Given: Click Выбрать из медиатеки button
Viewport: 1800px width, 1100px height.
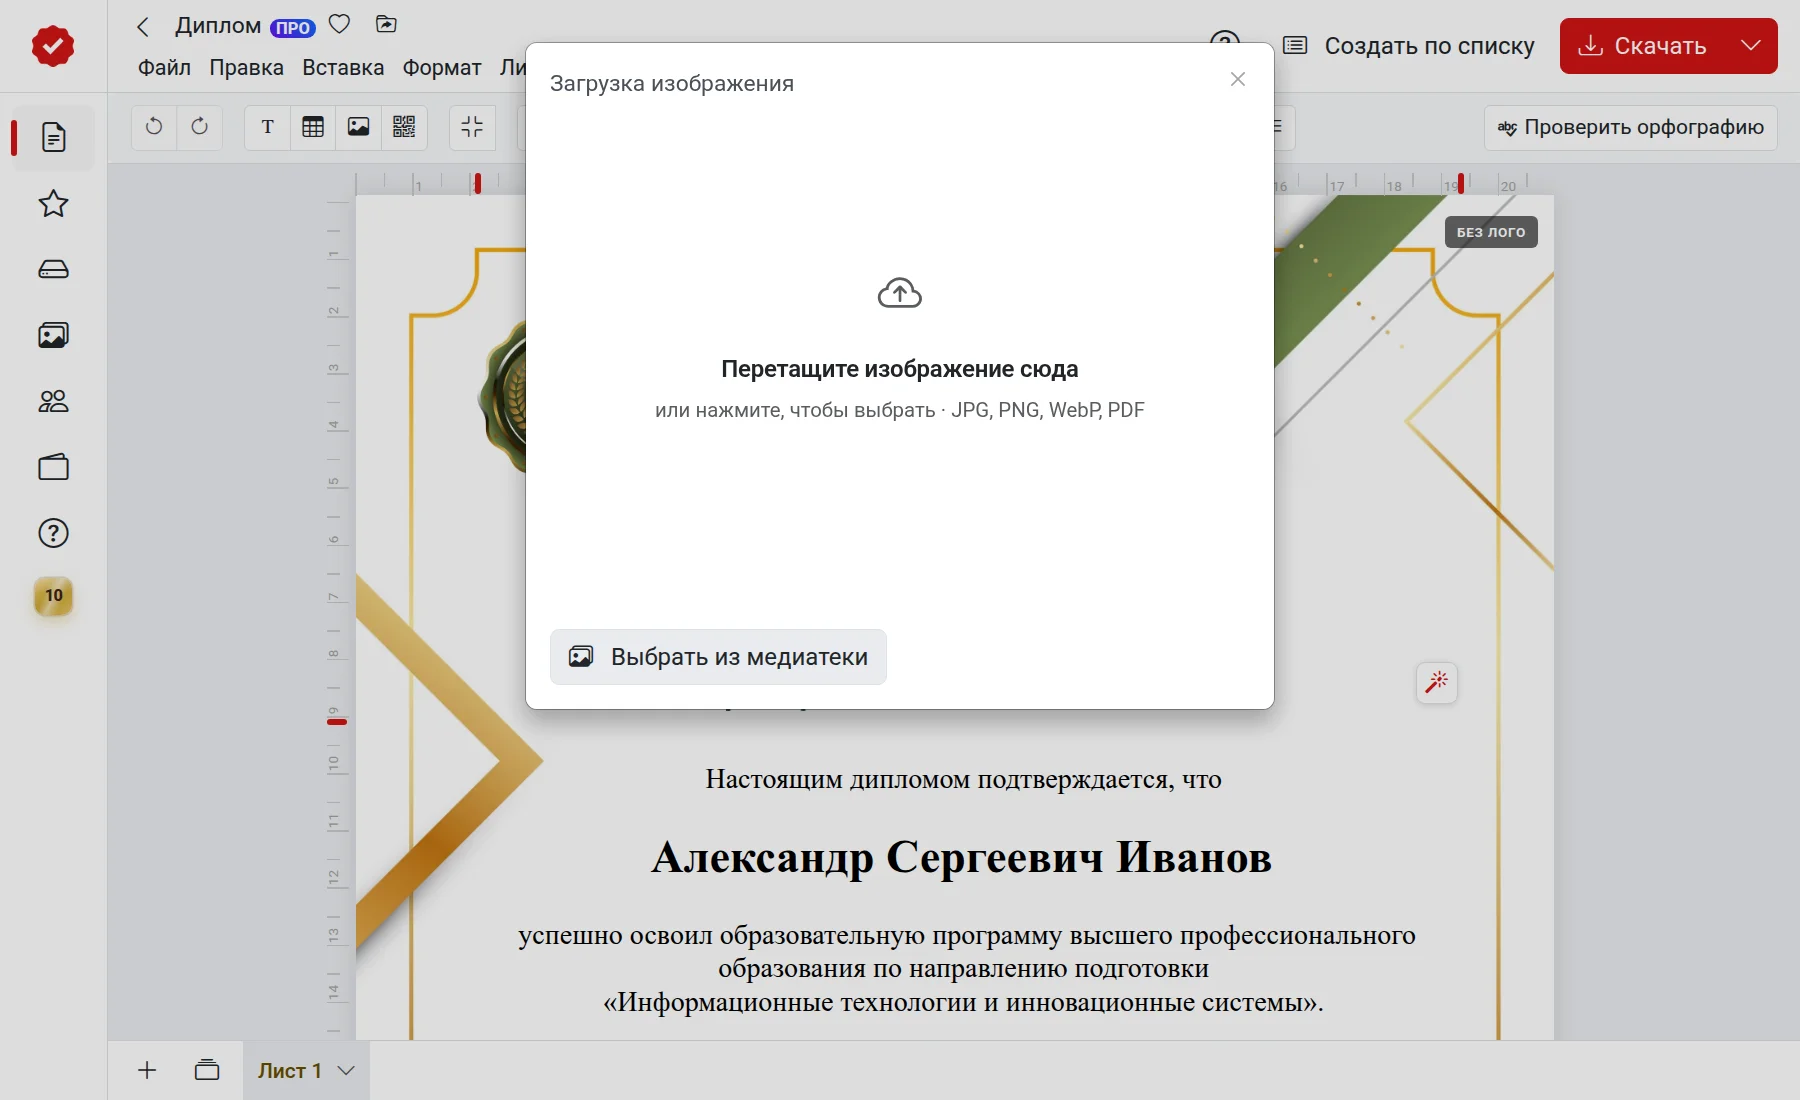Looking at the screenshot, I should 718,657.
